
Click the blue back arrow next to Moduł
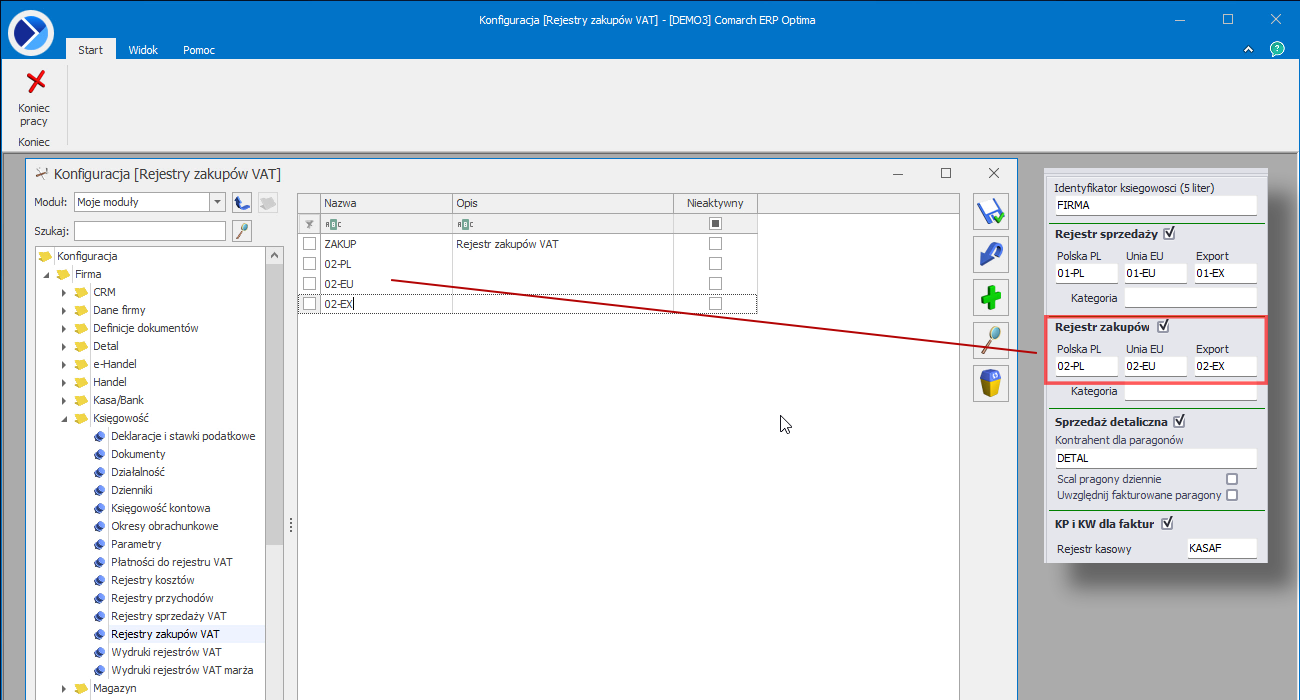pyautogui.click(x=241, y=203)
